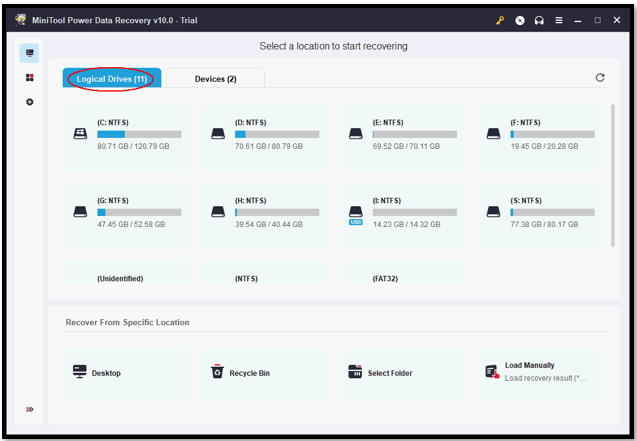The height and width of the screenshot is (441, 637).
Task: Open the bootable media disc icon
Action: pyautogui.click(x=520, y=20)
